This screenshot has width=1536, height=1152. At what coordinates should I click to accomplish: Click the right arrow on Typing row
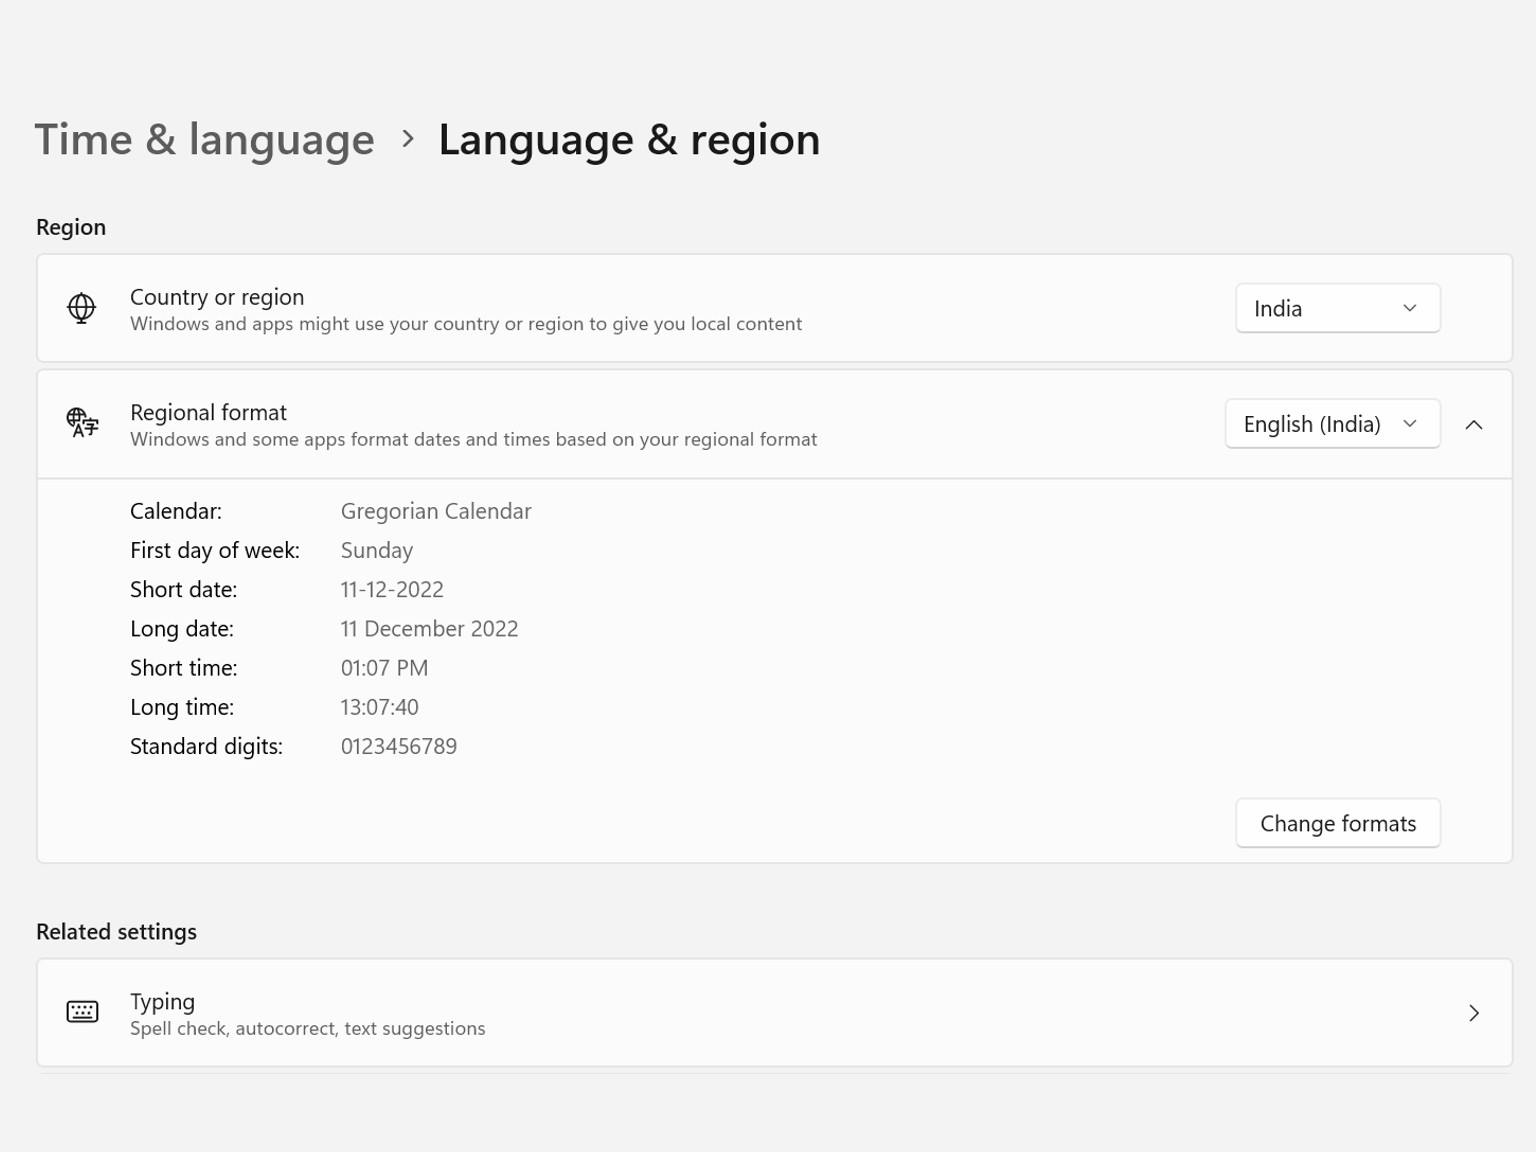click(x=1473, y=1013)
